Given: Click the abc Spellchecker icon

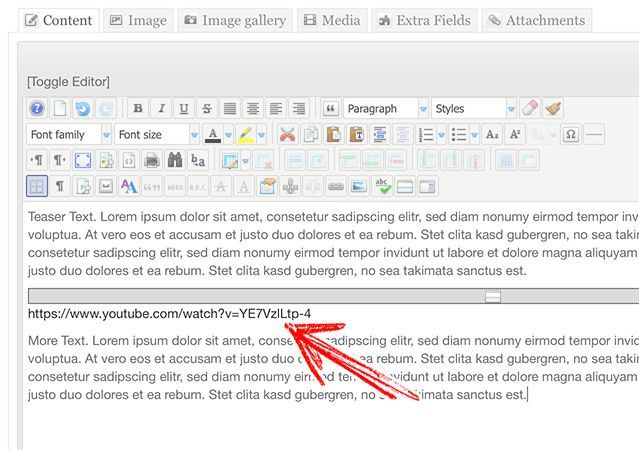Looking at the screenshot, I should pyautogui.click(x=382, y=187).
